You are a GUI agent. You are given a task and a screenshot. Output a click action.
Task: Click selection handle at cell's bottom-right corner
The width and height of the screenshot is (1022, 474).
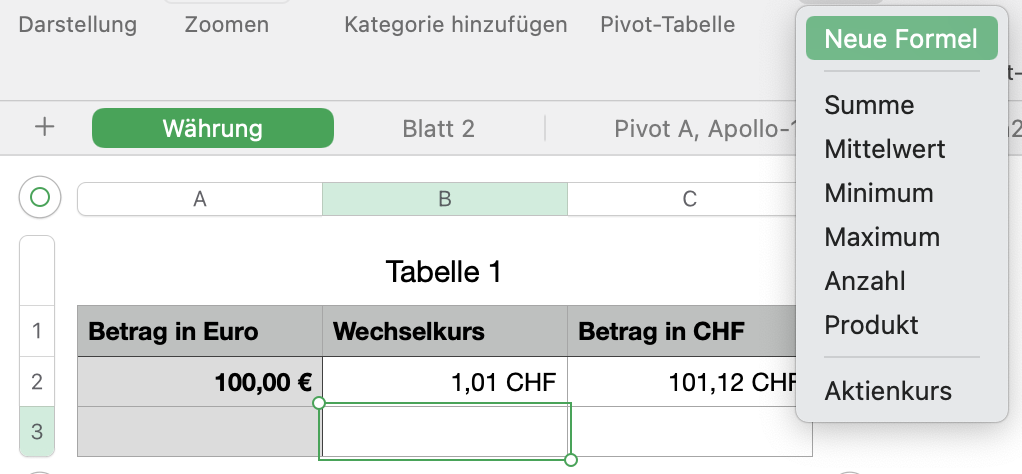click(x=571, y=460)
